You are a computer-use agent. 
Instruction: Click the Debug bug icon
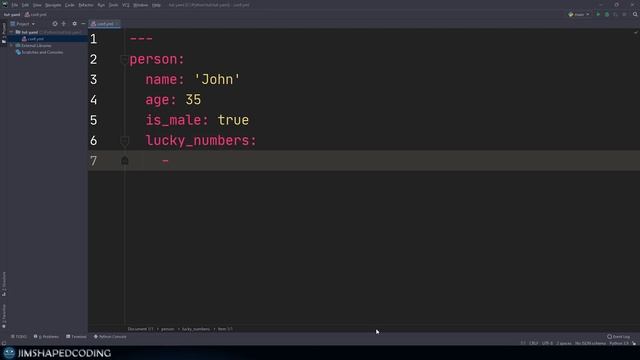coord(607,14)
